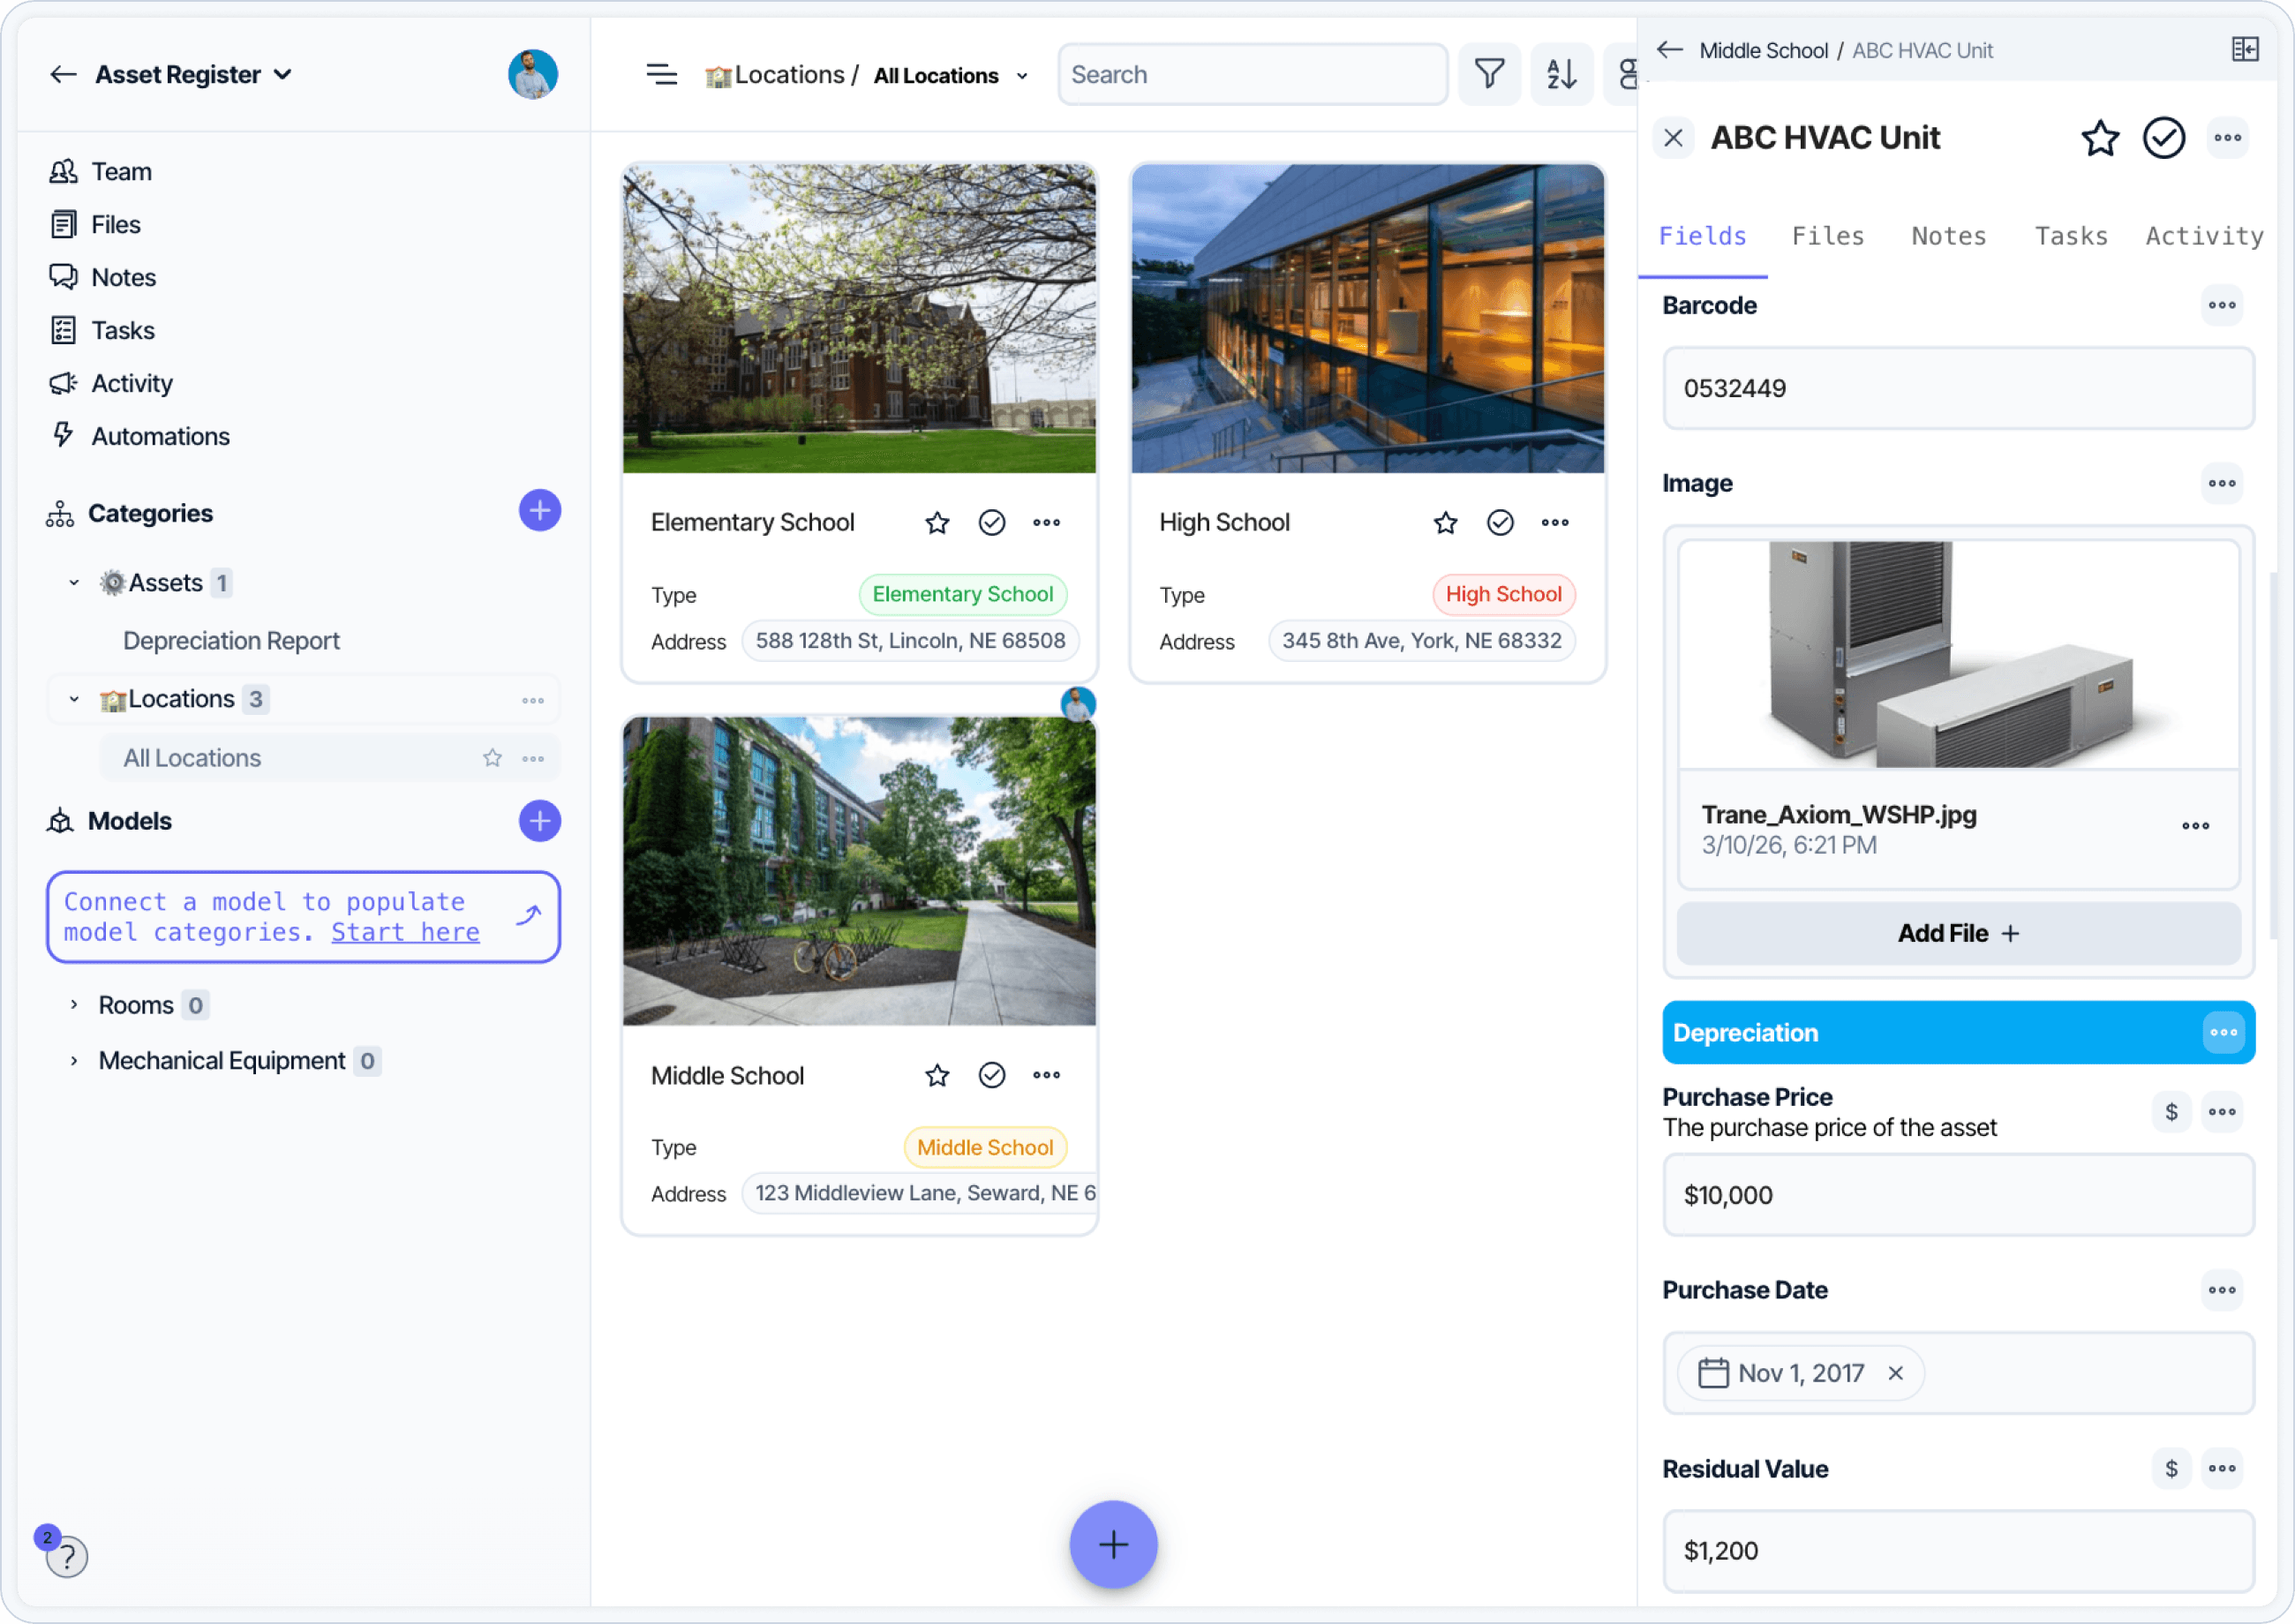This screenshot has width=2295, height=1624.
Task: Collapse the Assets category
Action: 74,582
